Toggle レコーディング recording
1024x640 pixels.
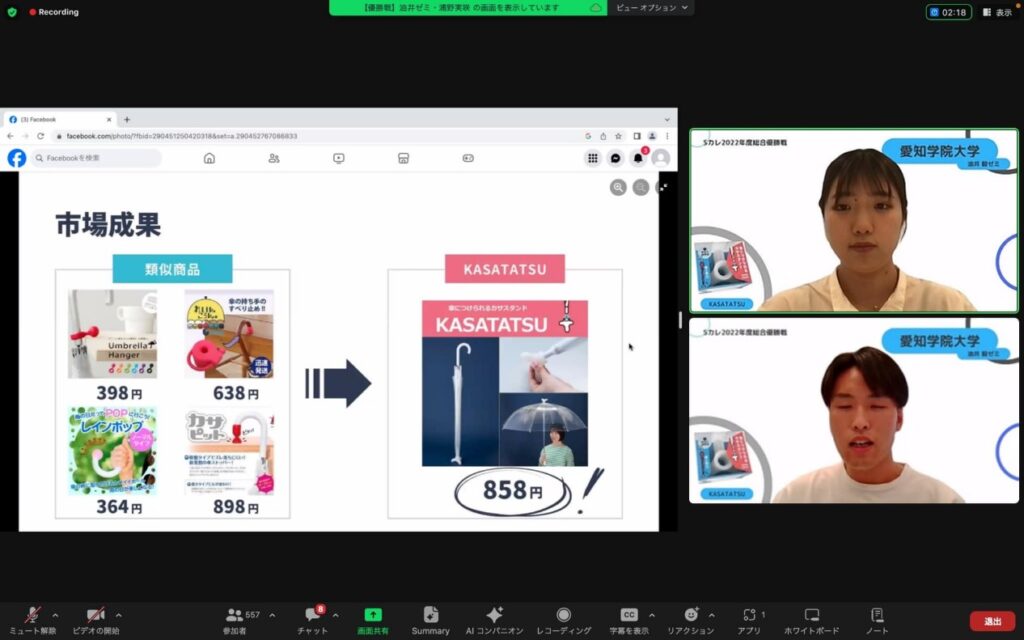click(564, 620)
